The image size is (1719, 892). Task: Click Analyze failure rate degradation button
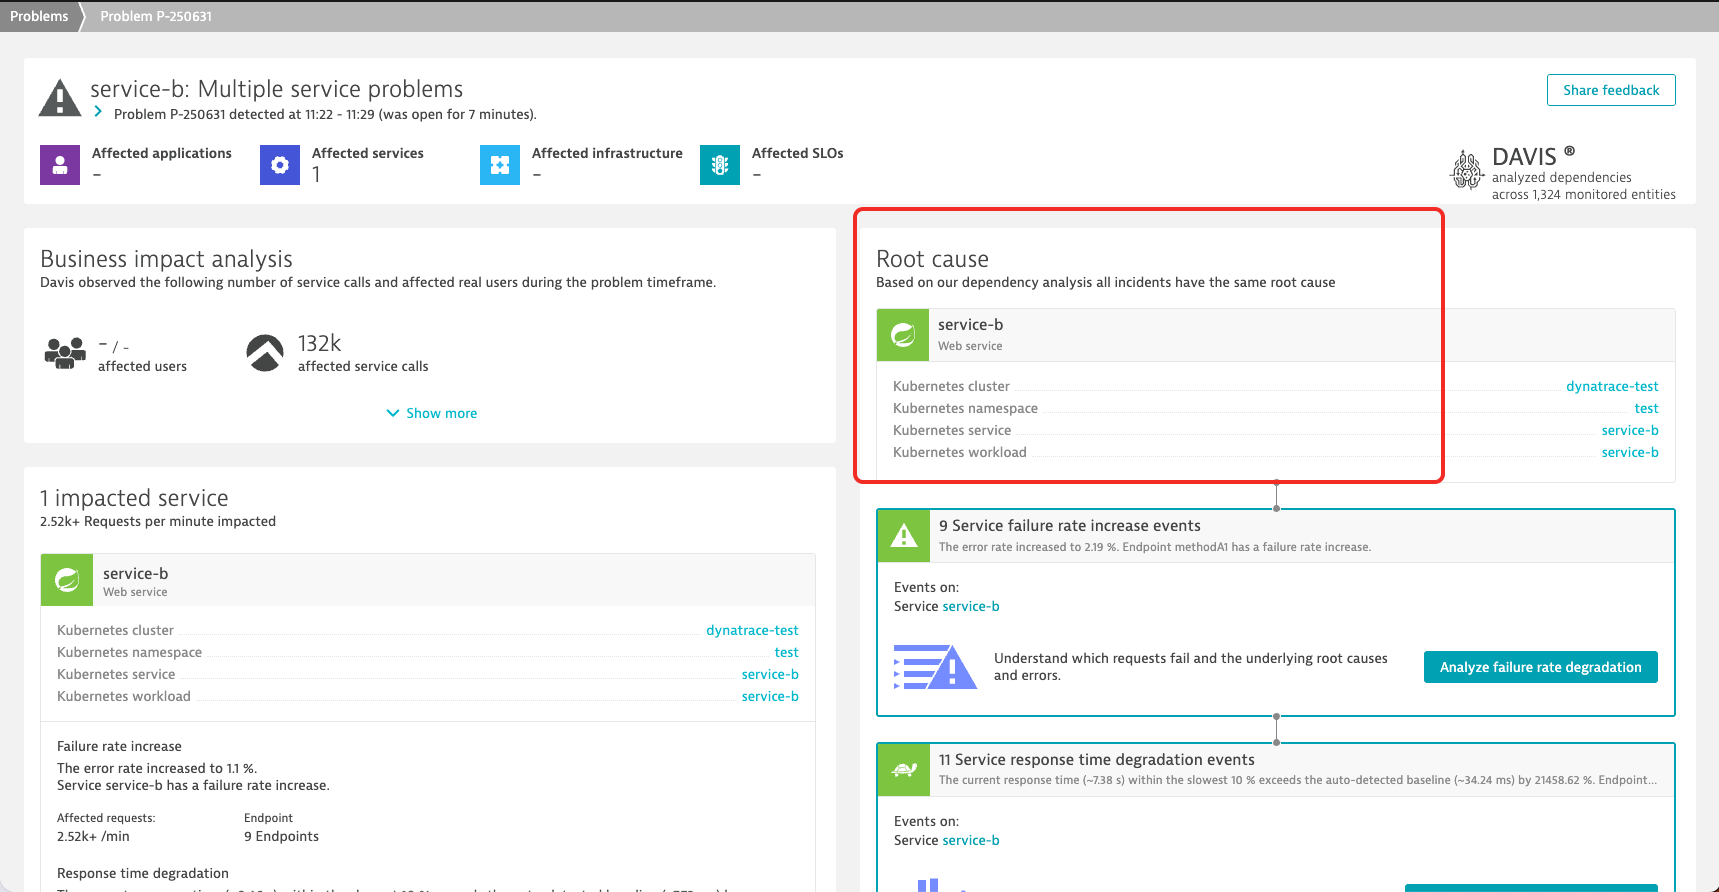point(1540,667)
